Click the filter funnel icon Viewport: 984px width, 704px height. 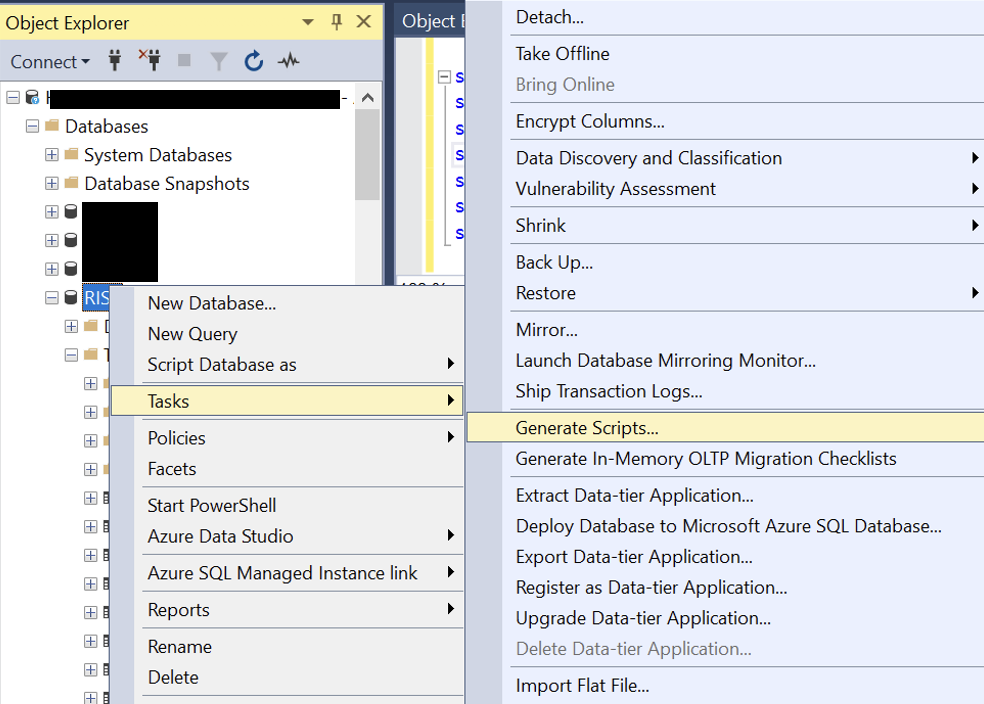click(219, 61)
